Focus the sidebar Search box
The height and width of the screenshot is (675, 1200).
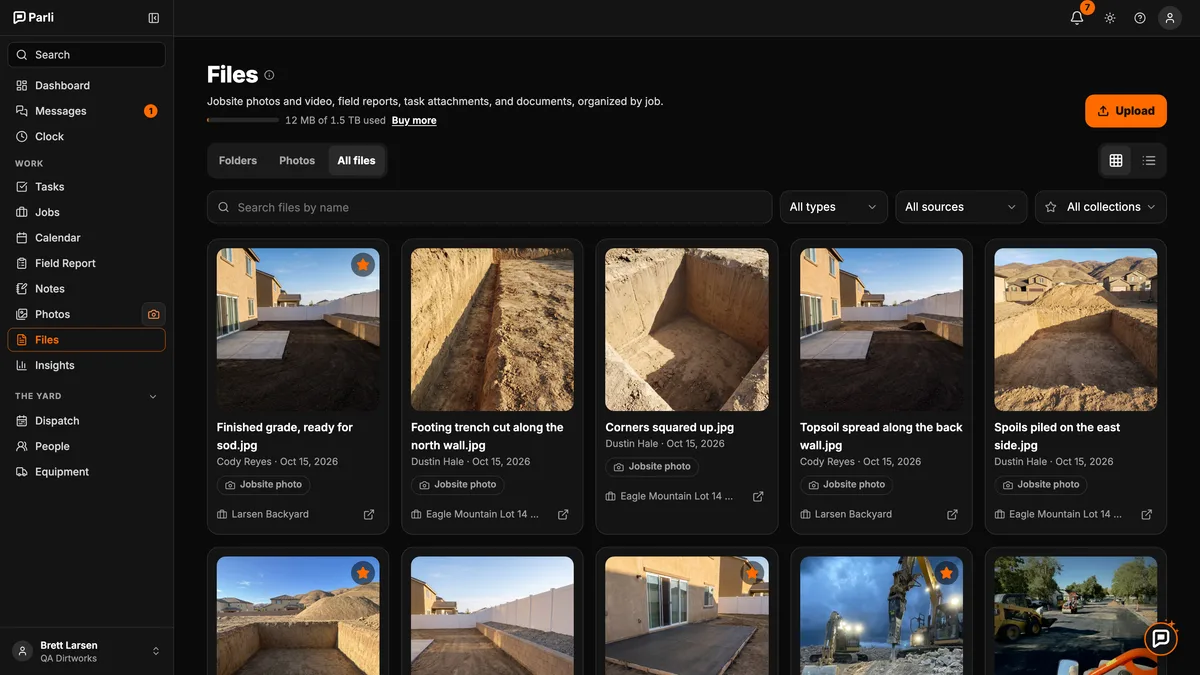[x=86, y=55]
